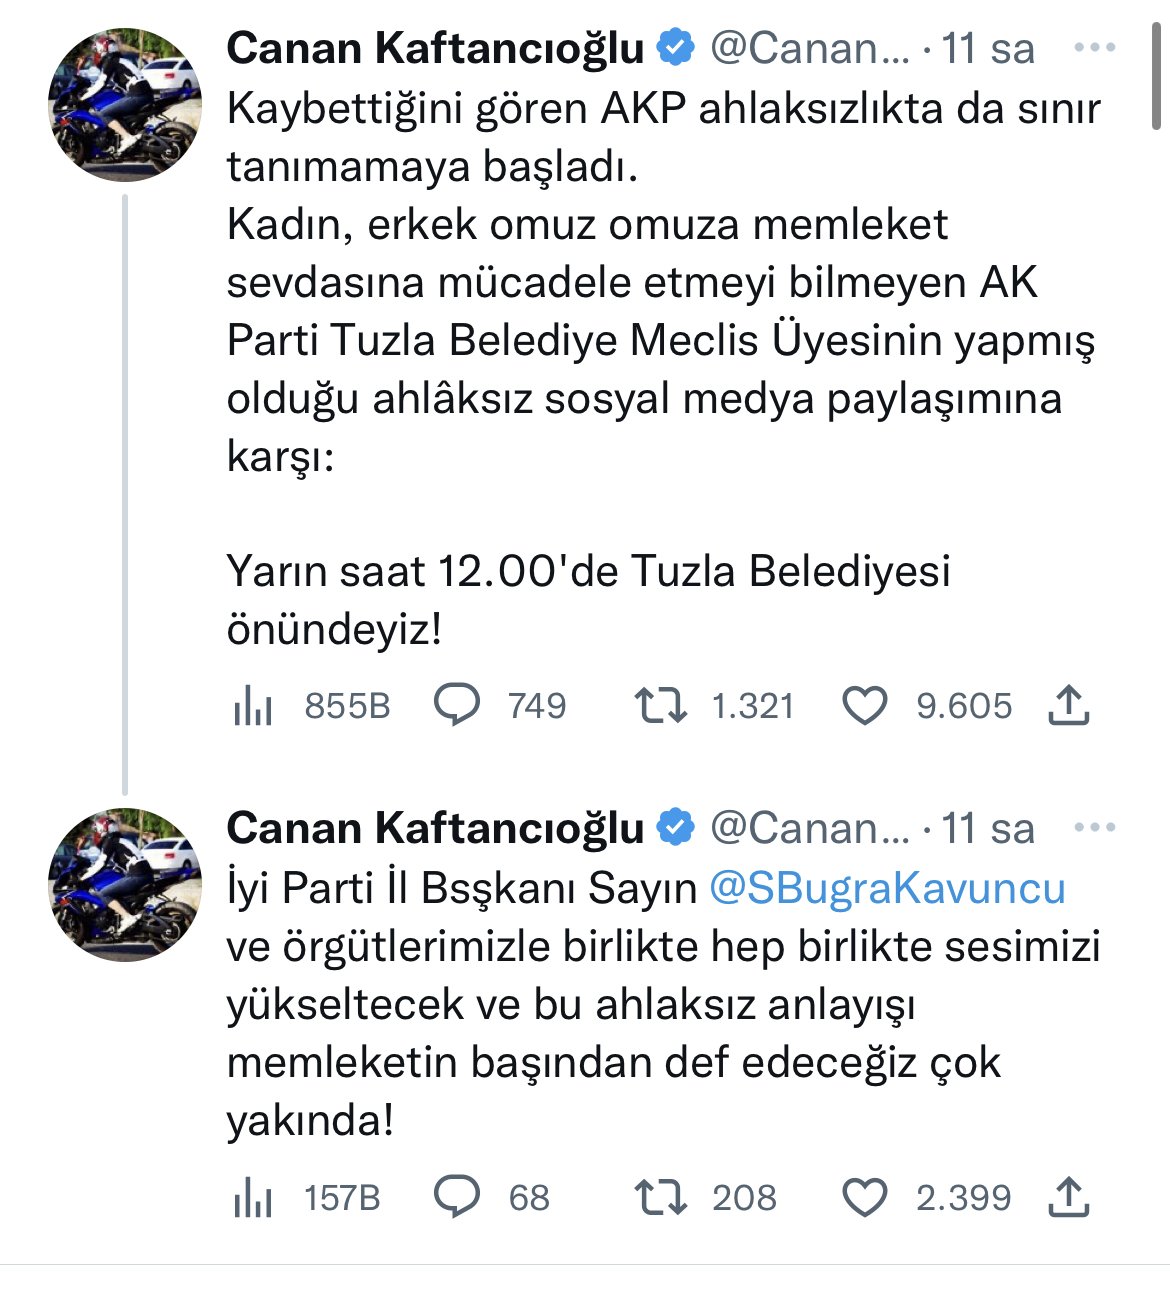This screenshot has height=1296, width=1170.
Task: Open the @SBugraKavuncu mention link
Action: coord(887,888)
